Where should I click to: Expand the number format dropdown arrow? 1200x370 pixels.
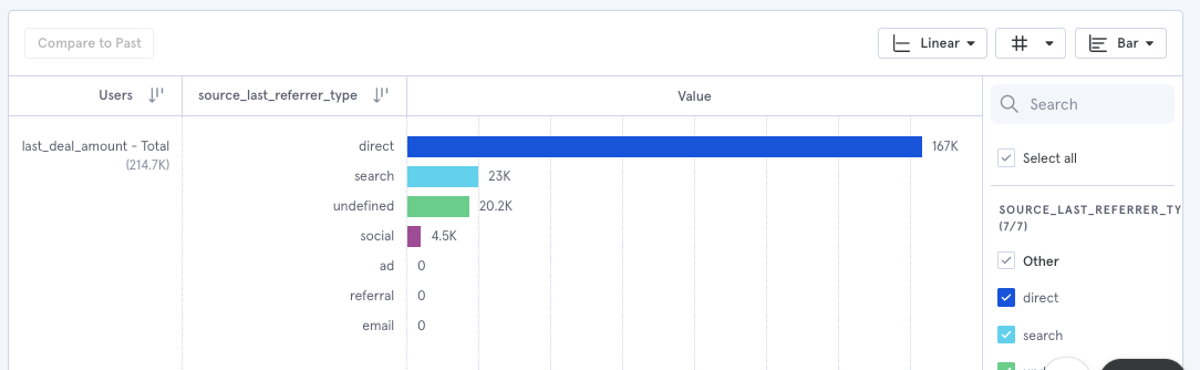[1048, 44]
